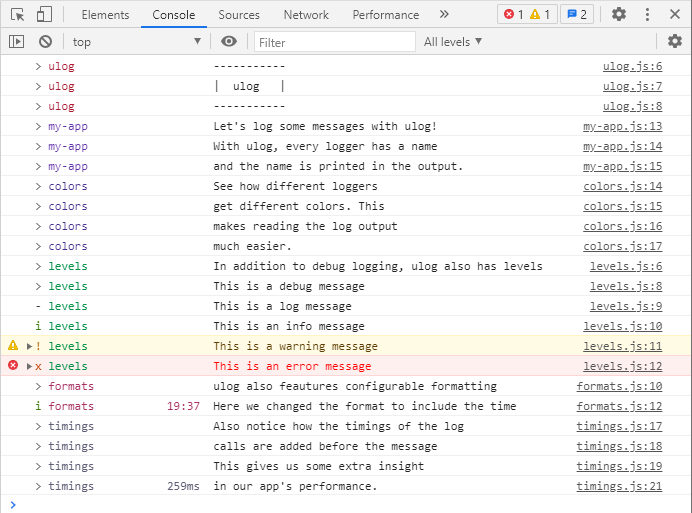Image resolution: width=692 pixels, height=513 pixels.
Task: Activate the inspect element picker icon
Action: pos(18,15)
